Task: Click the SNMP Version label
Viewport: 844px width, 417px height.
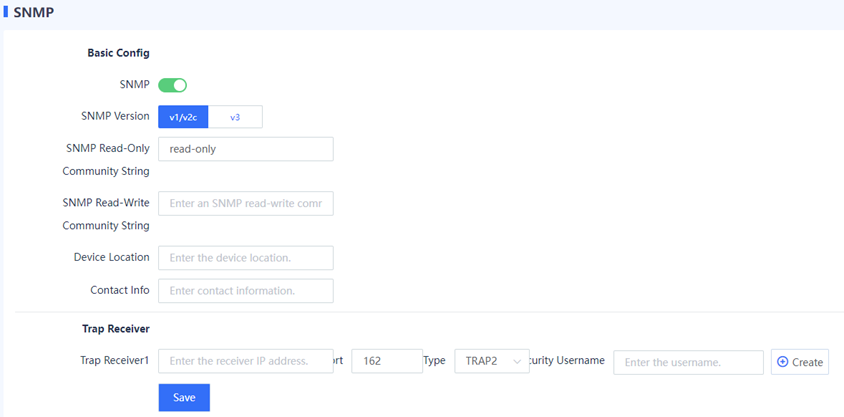Action: (x=116, y=116)
